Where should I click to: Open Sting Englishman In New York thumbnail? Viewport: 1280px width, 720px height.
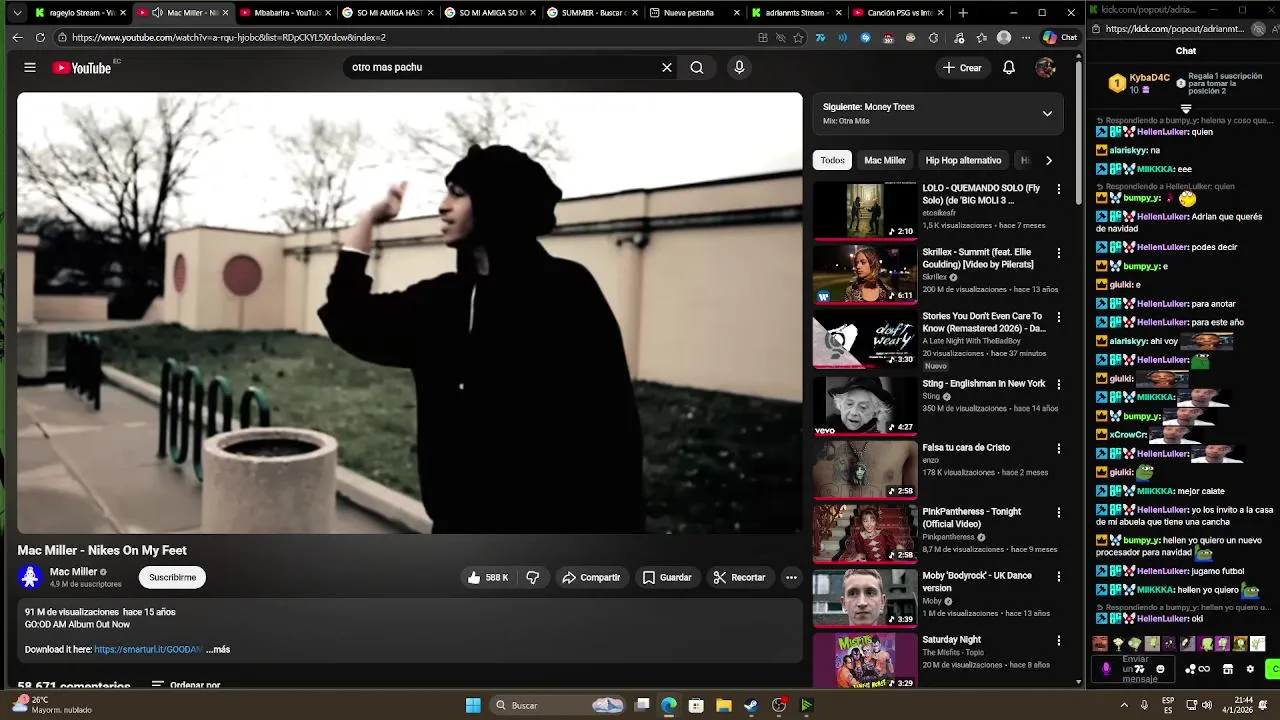click(864, 406)
